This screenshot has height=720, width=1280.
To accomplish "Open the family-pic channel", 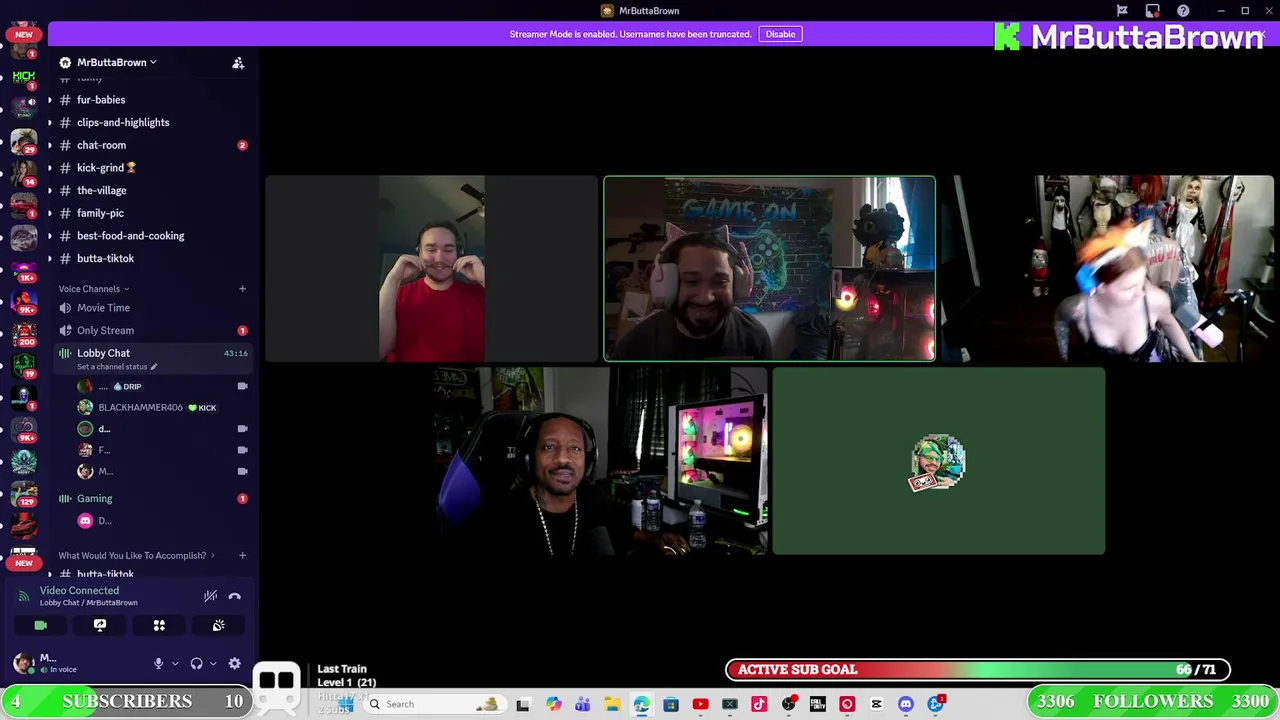I will click(x=100, y=213).
